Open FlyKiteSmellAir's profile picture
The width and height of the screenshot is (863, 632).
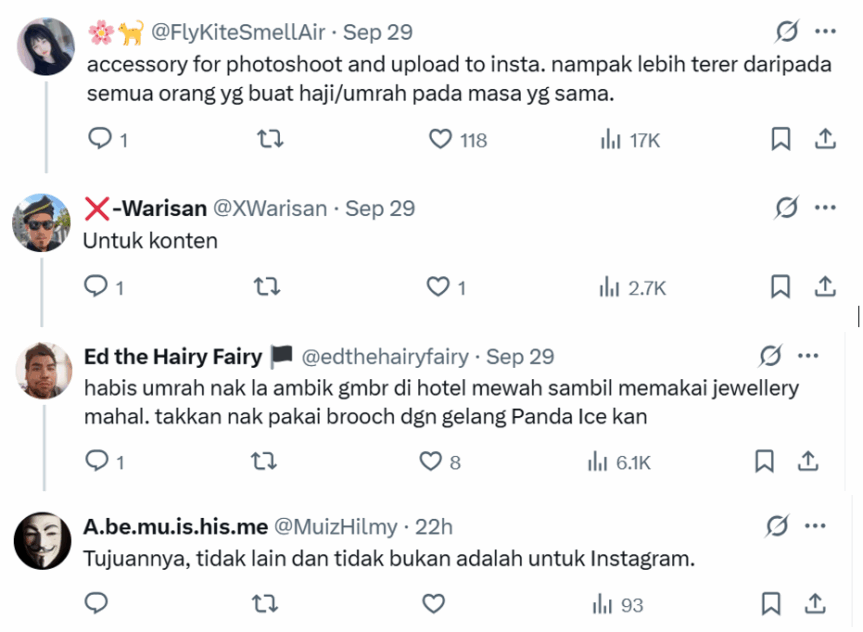[46, 46]
